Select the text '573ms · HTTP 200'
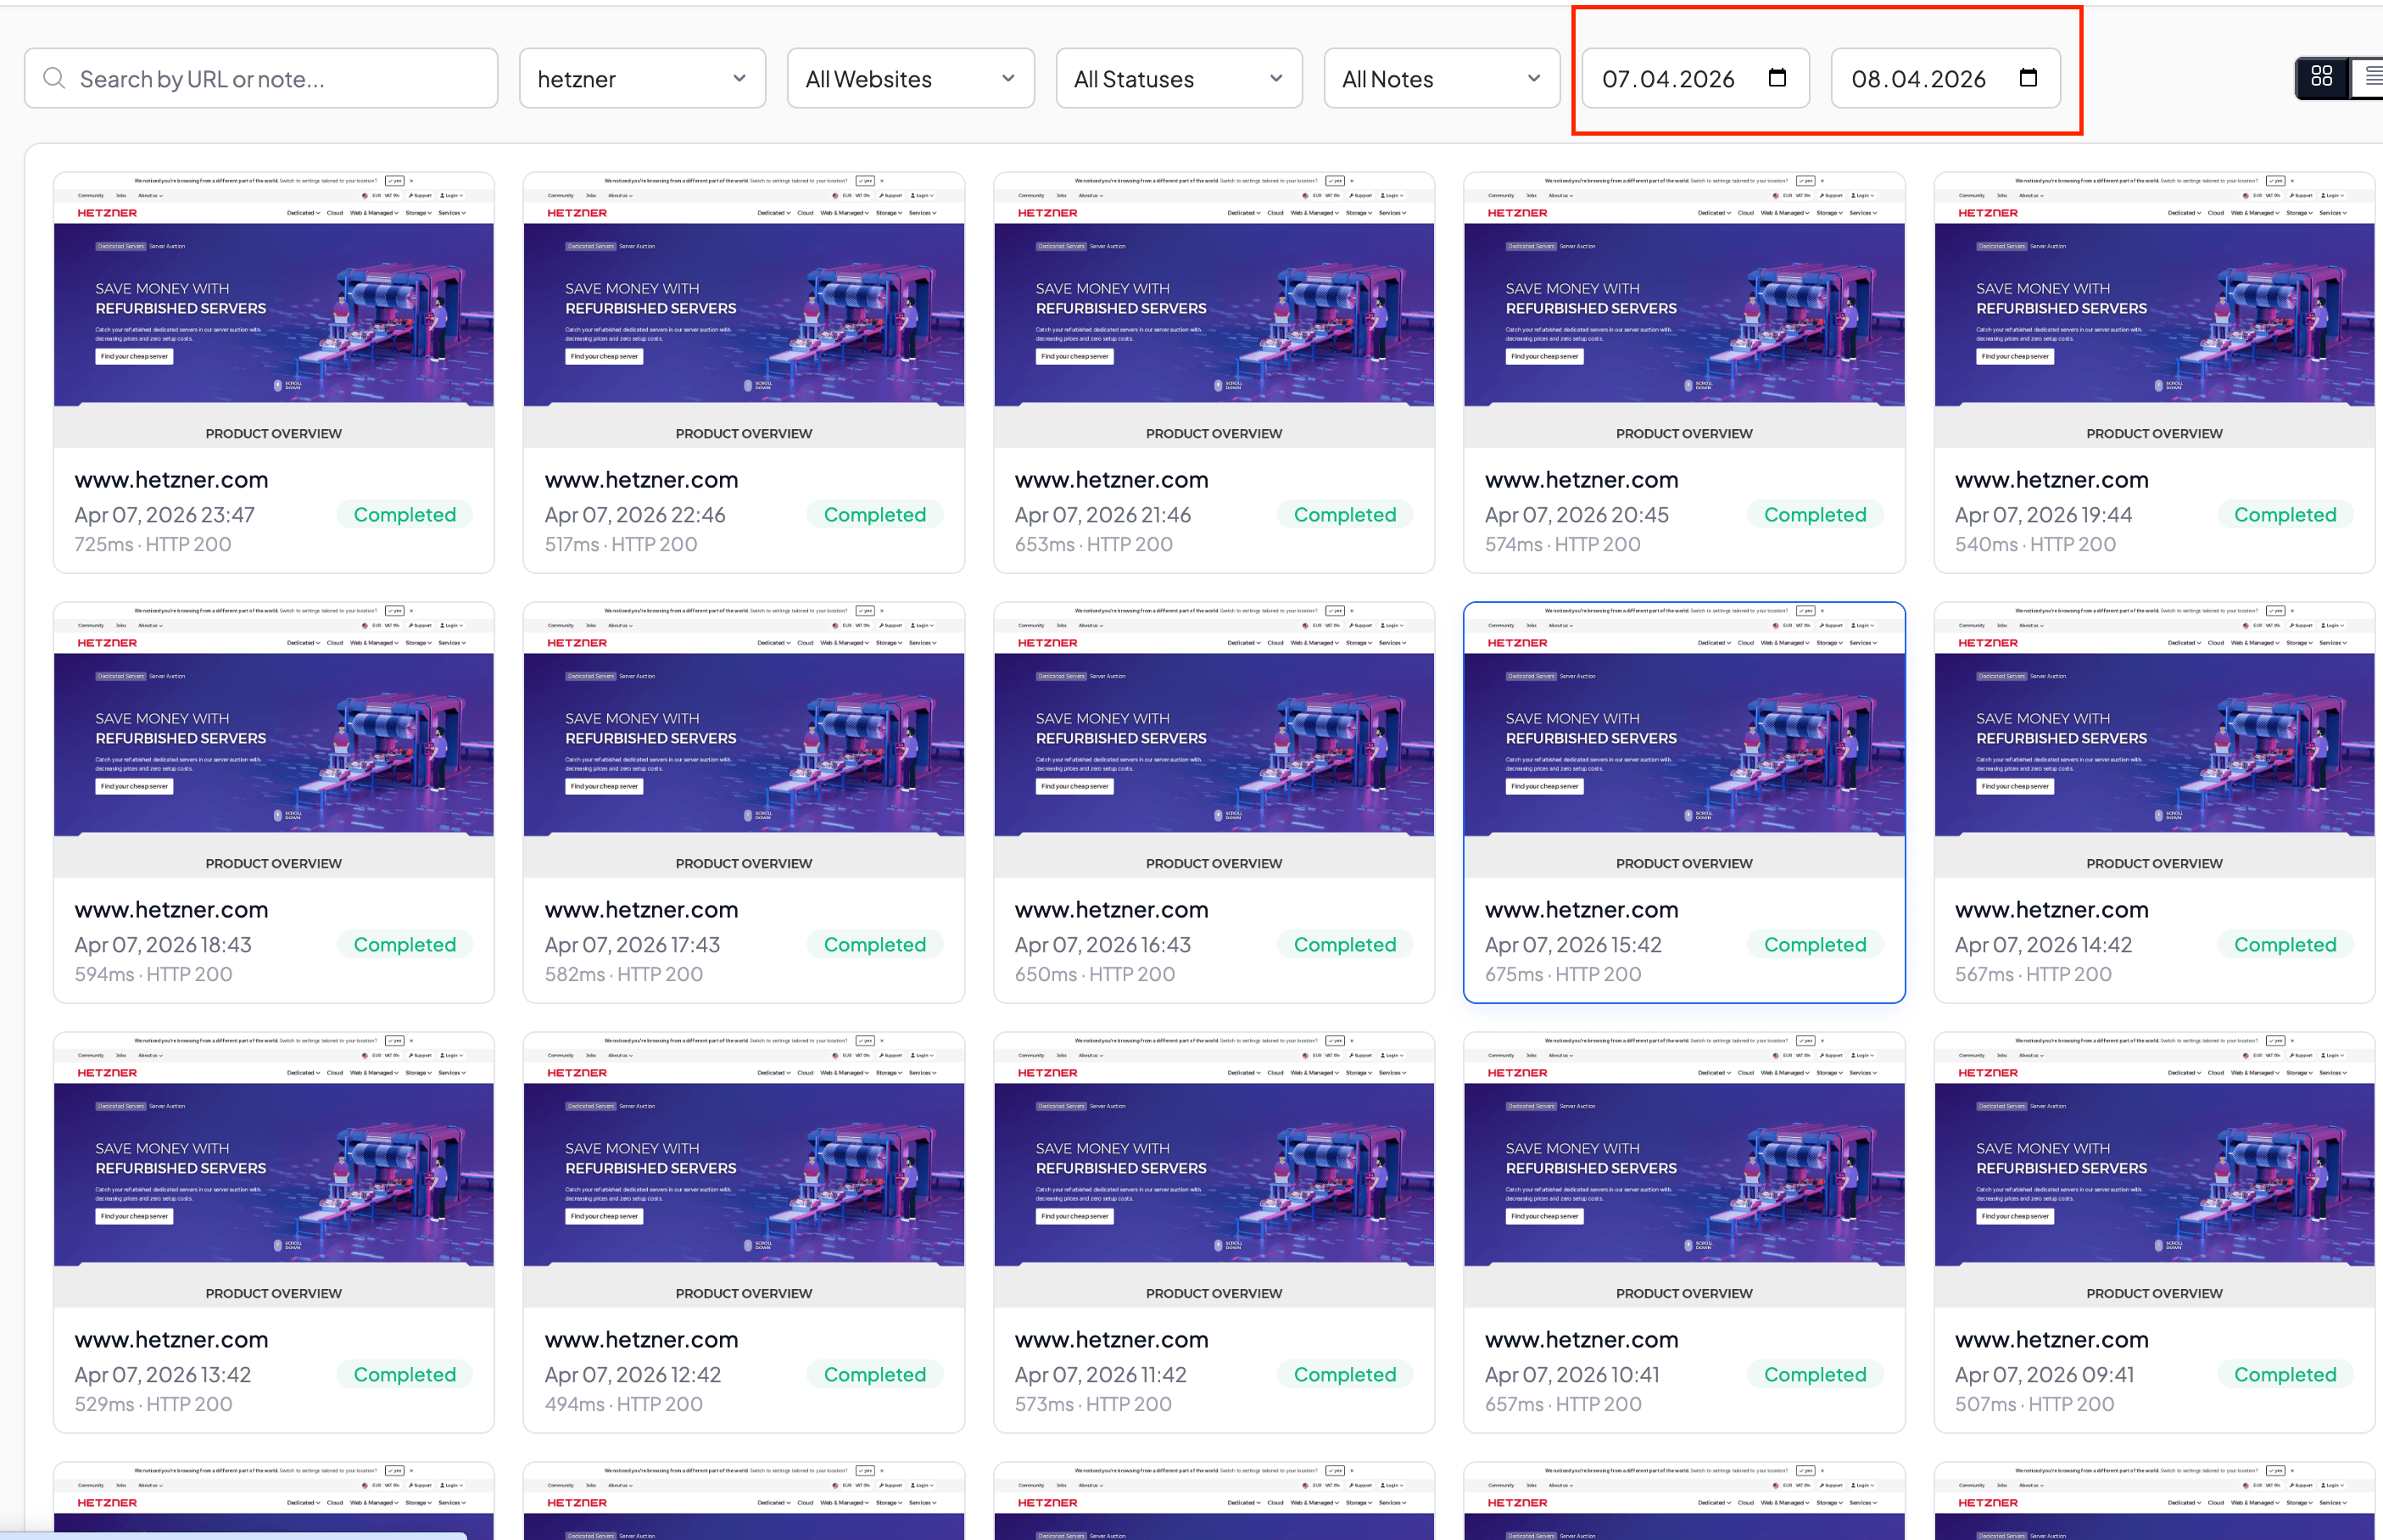Screen dimensions: 2383x1540 1093,1404
